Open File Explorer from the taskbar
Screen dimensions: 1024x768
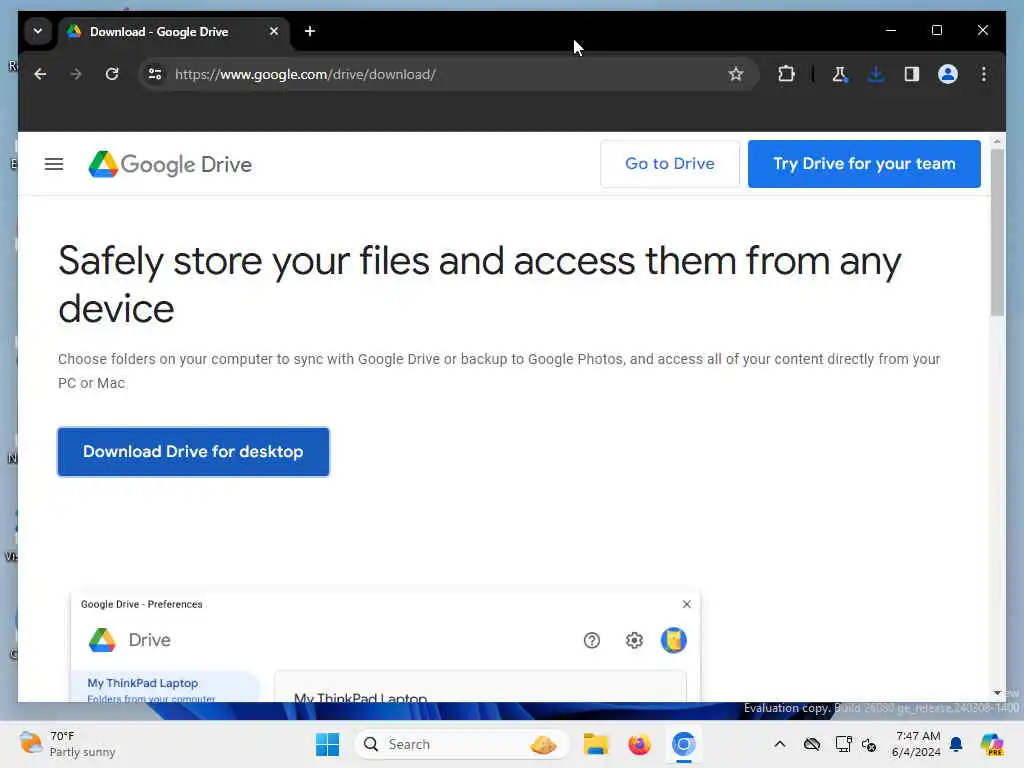click(596, 744)
